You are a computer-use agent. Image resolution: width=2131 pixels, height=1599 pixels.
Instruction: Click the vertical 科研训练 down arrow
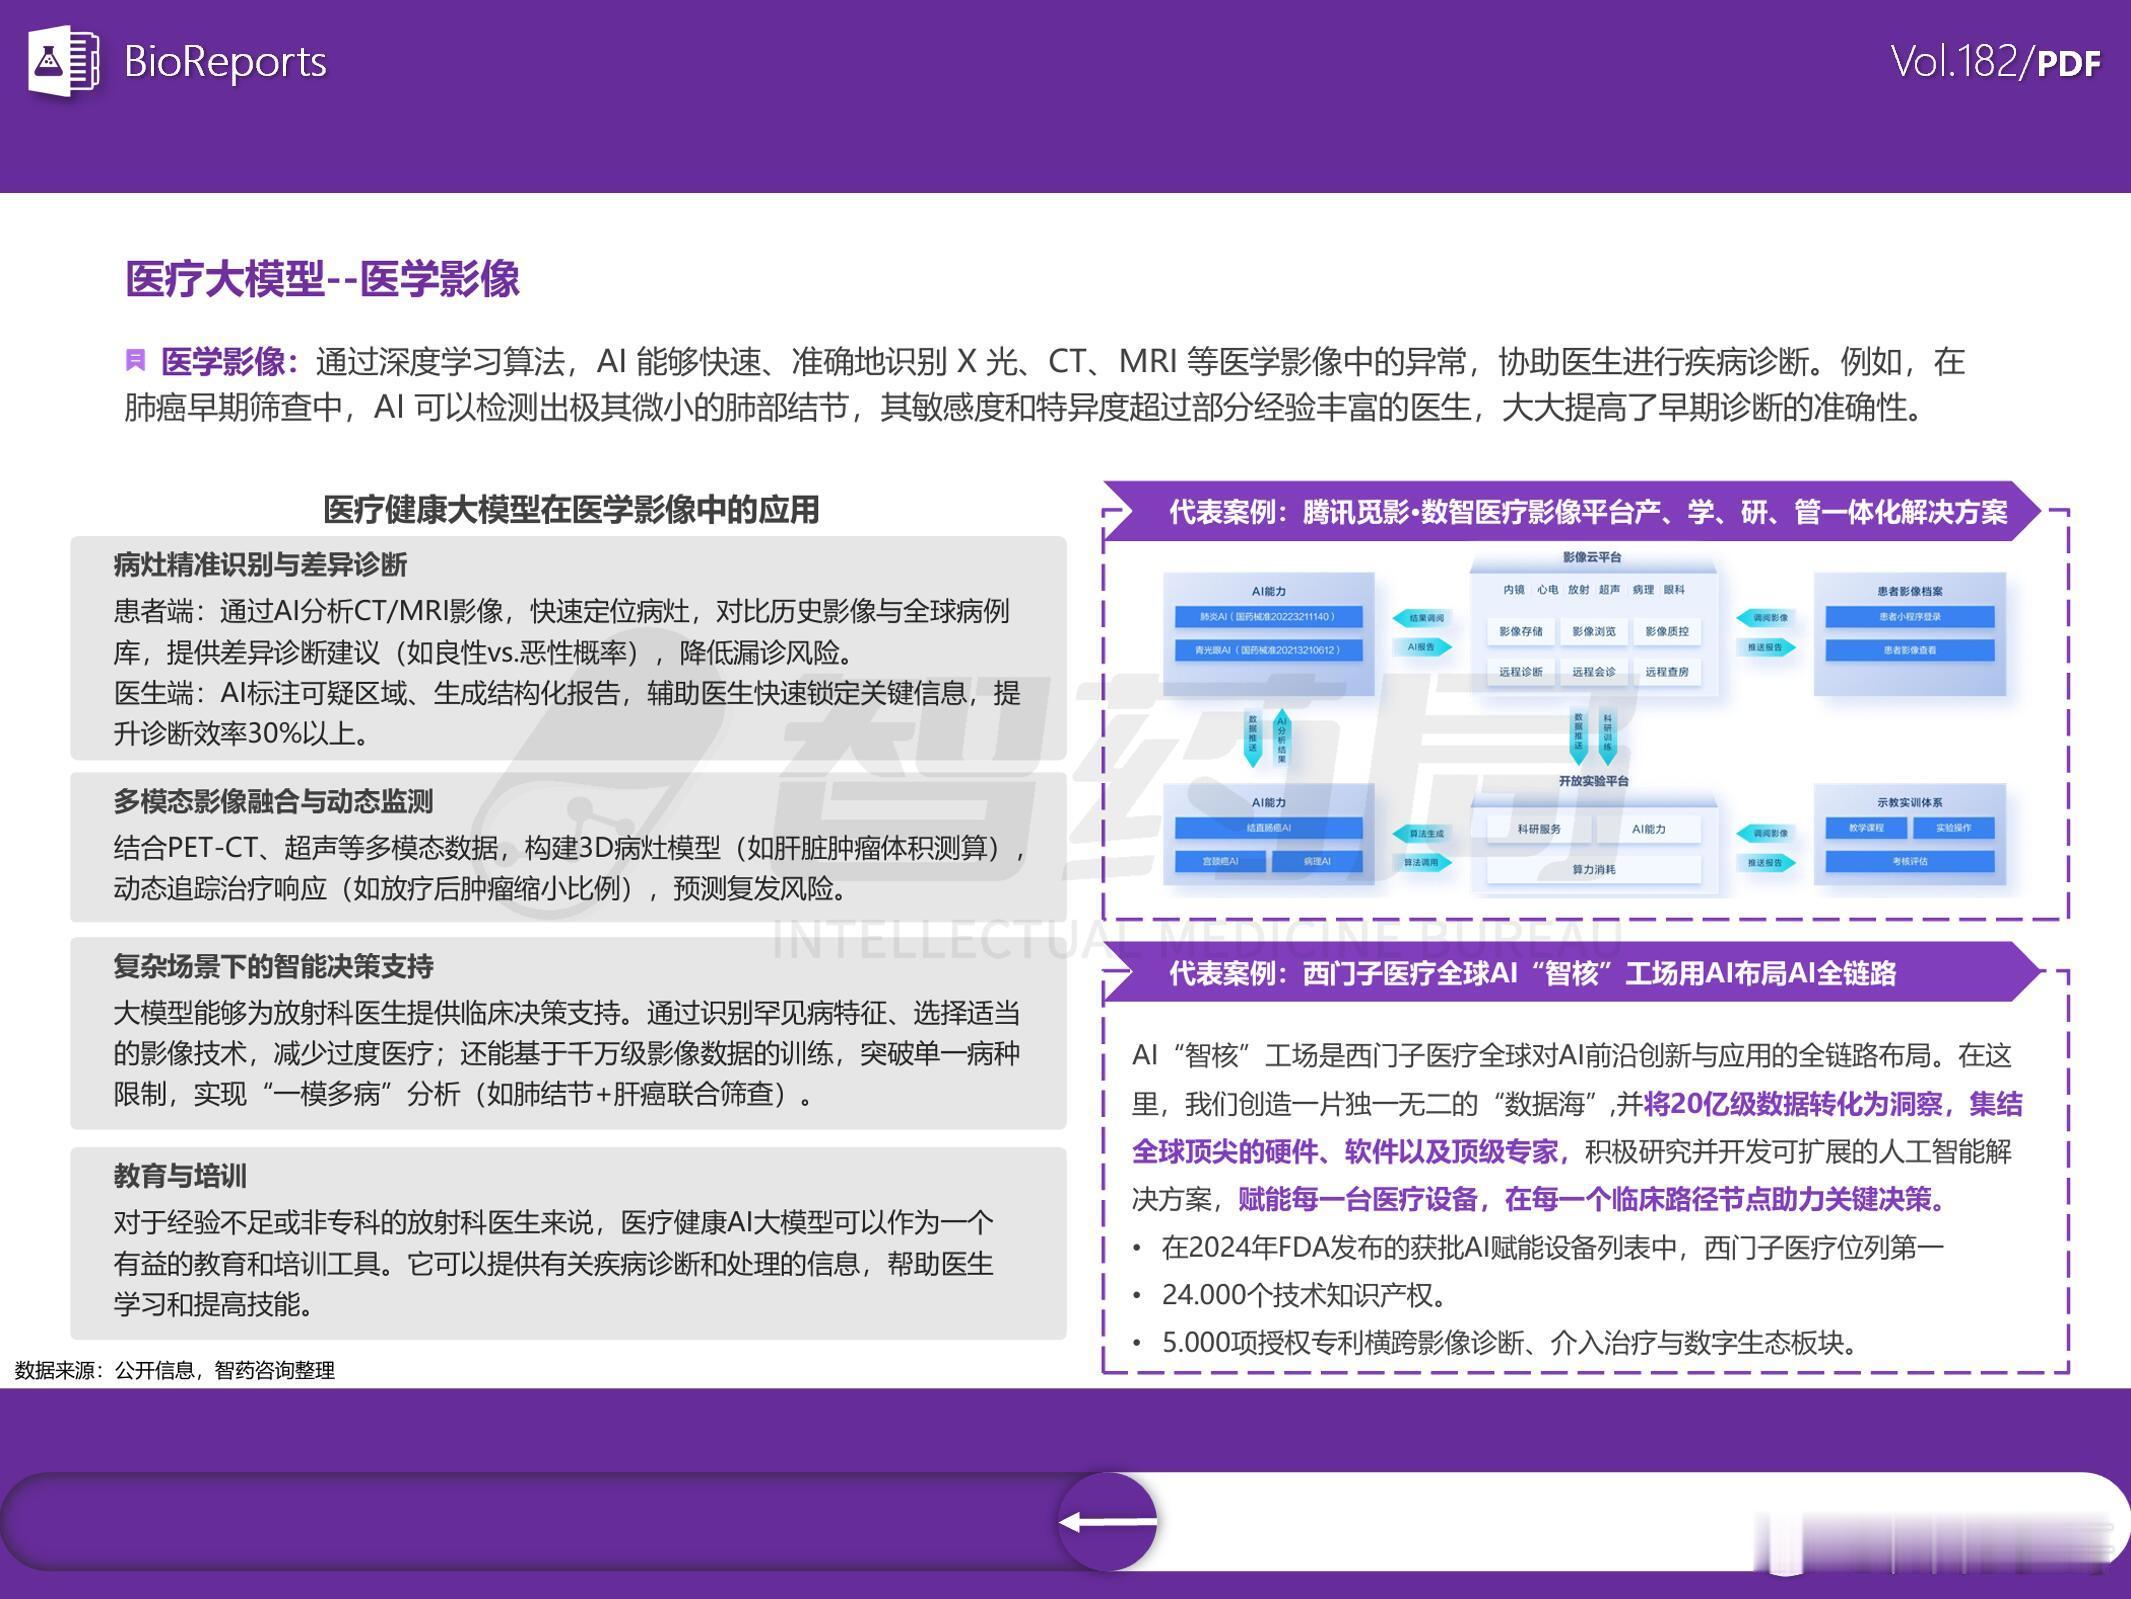(1608, 738)
